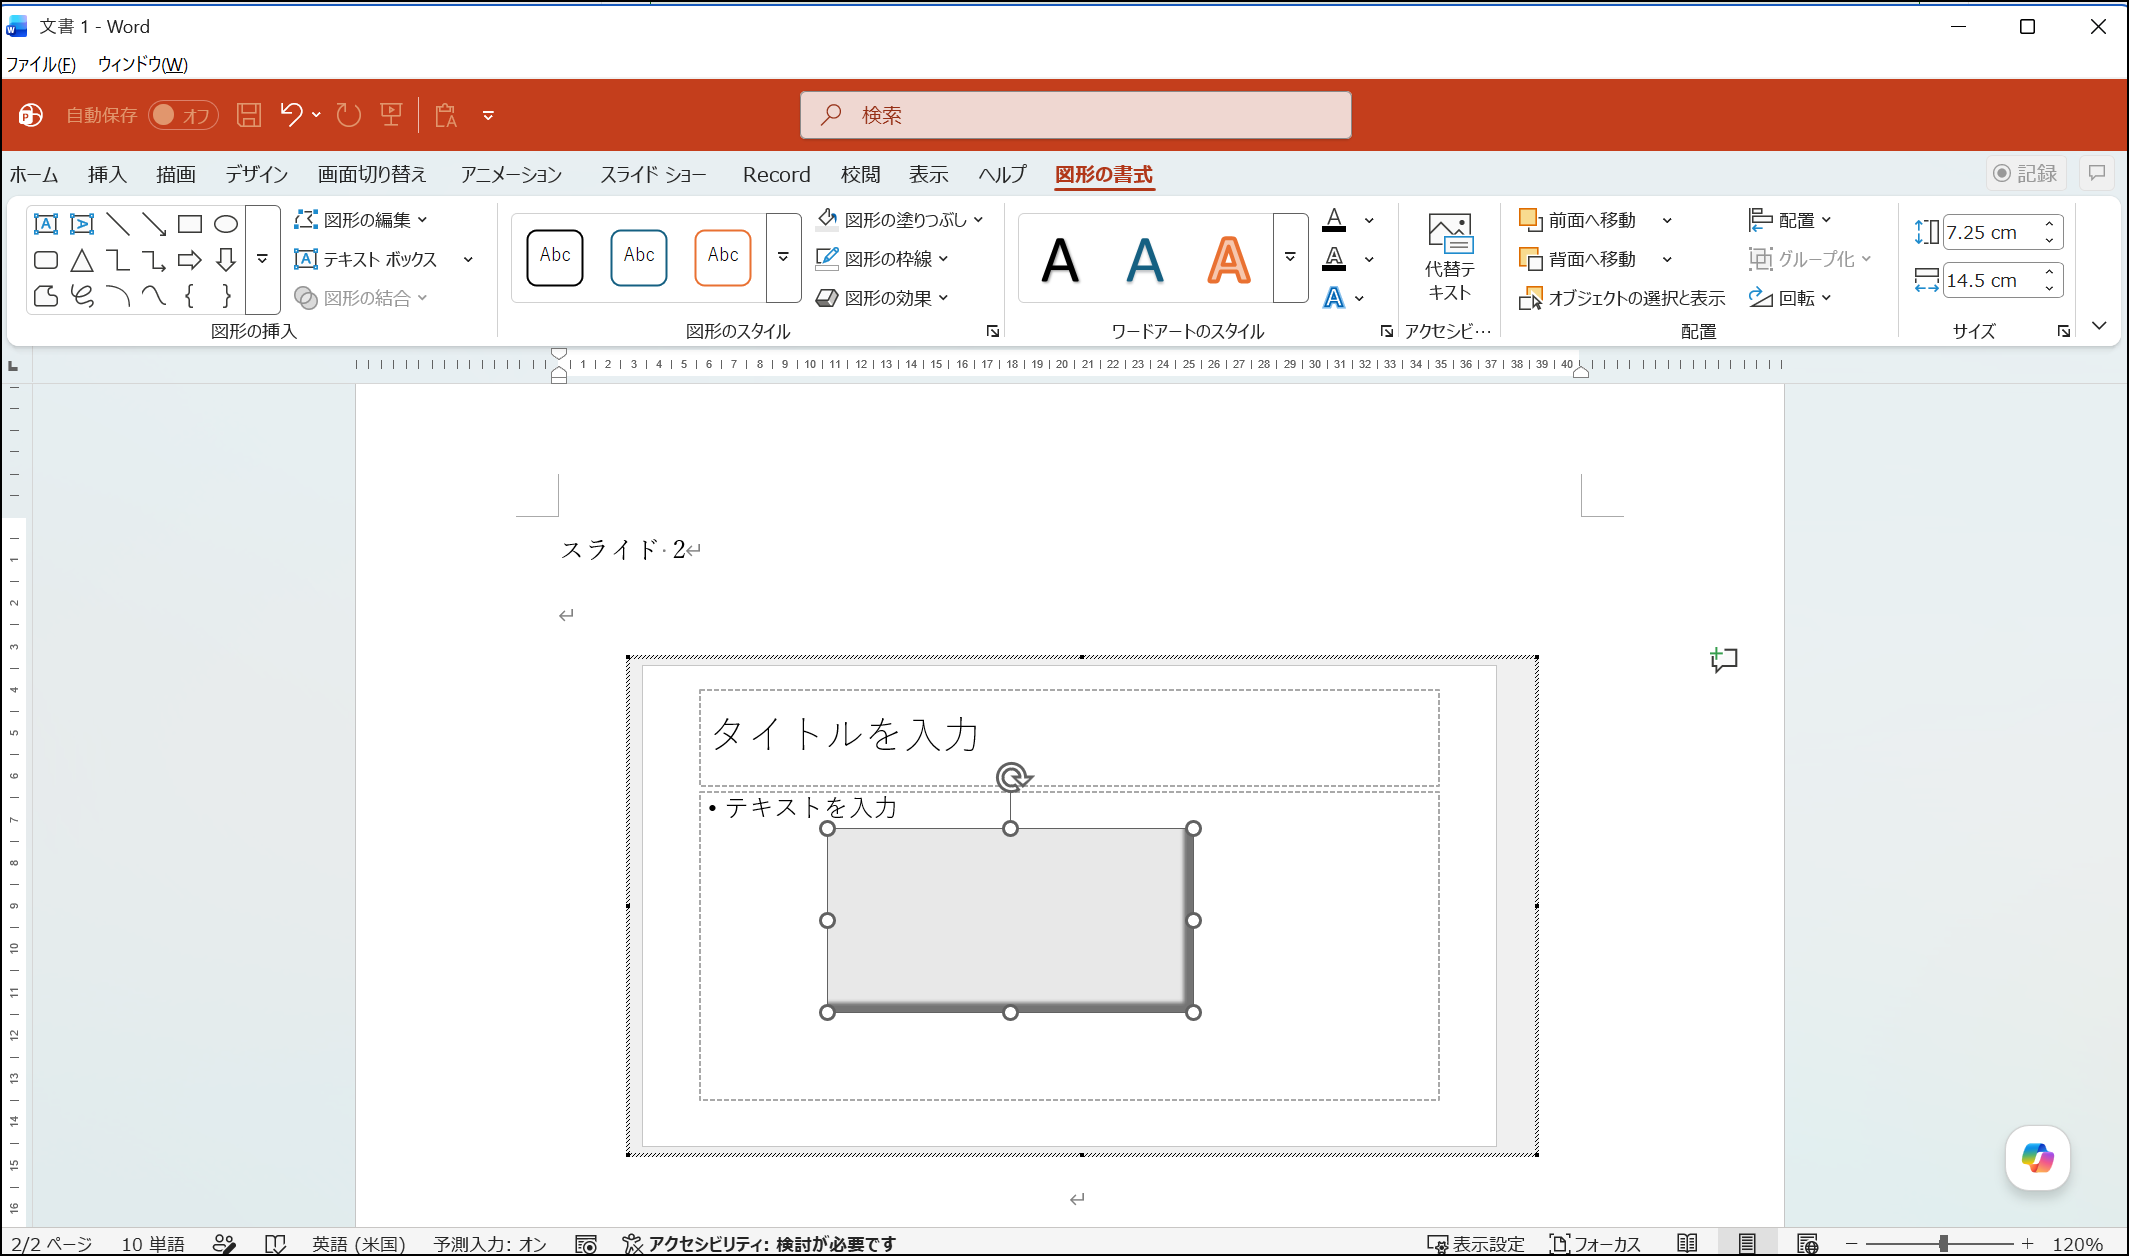Select the right arrow shape
Screen dimensions: 2129x1256
point(190,260)
